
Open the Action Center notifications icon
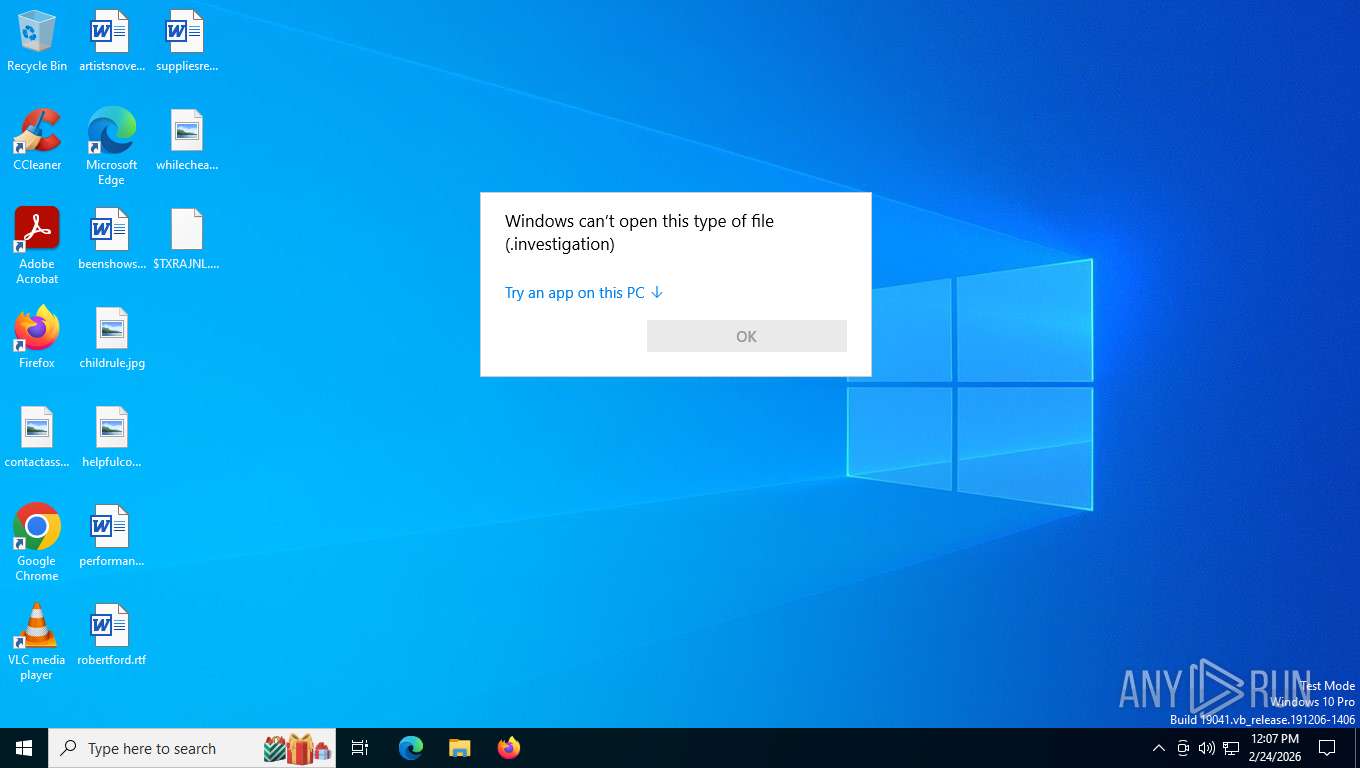click(x=1327, y=748)
